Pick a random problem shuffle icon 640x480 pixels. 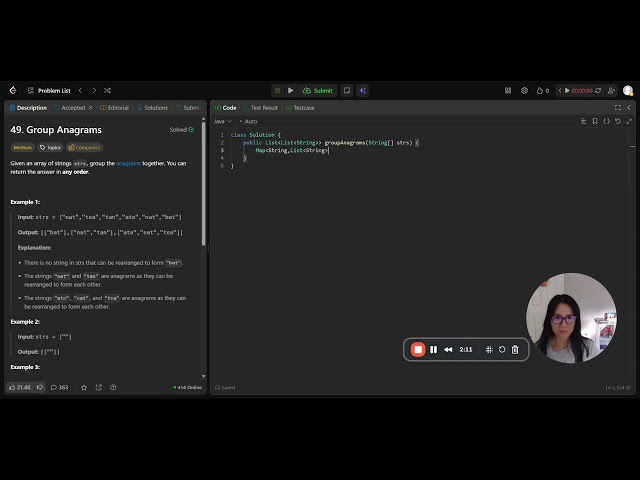click(107, 91)
